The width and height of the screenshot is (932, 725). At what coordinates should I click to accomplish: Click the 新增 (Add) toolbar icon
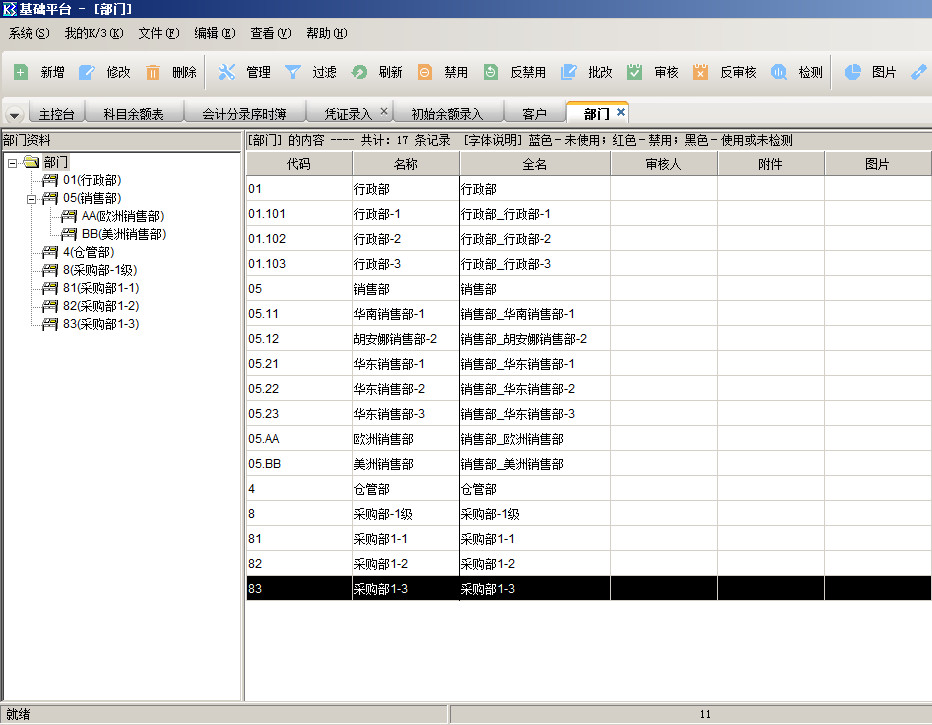pyautogui.click(x=21, y=72)
